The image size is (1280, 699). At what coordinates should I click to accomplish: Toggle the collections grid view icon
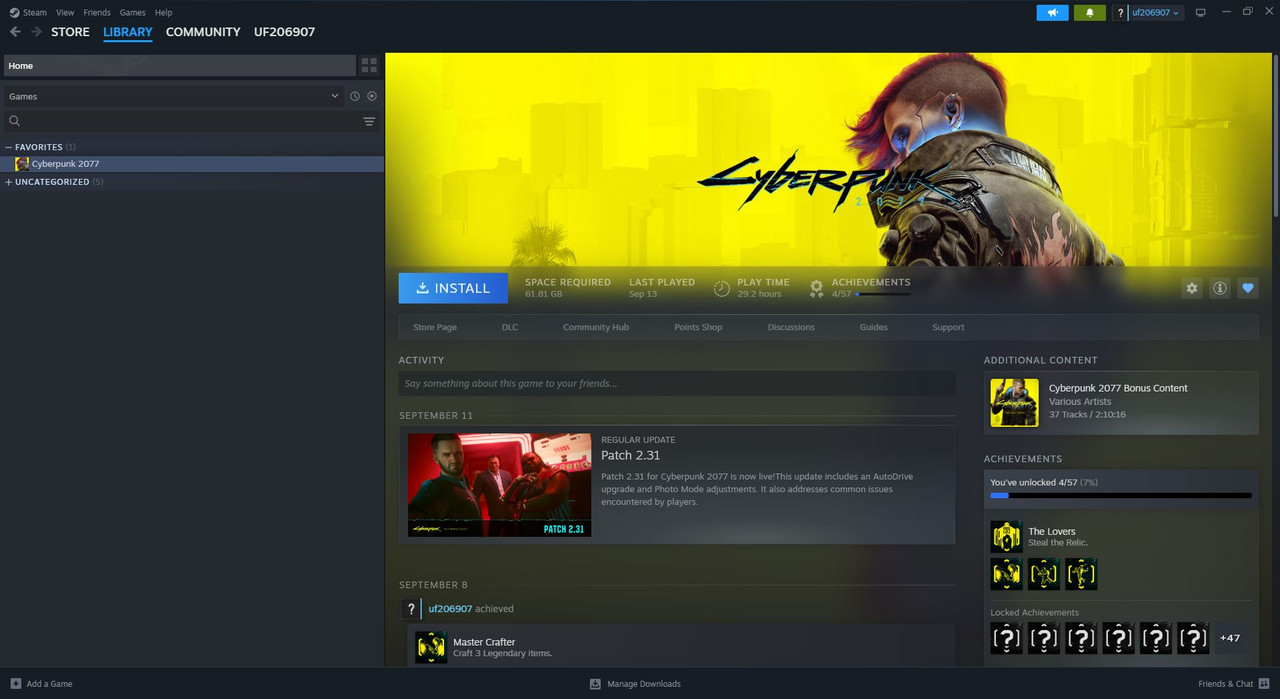pyautogui.click(x=369, y=65)
